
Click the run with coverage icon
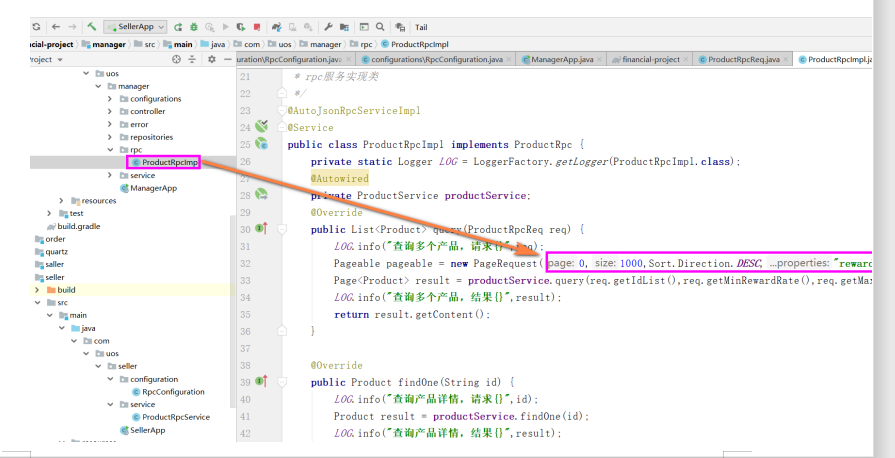click(x=210, y=27)
